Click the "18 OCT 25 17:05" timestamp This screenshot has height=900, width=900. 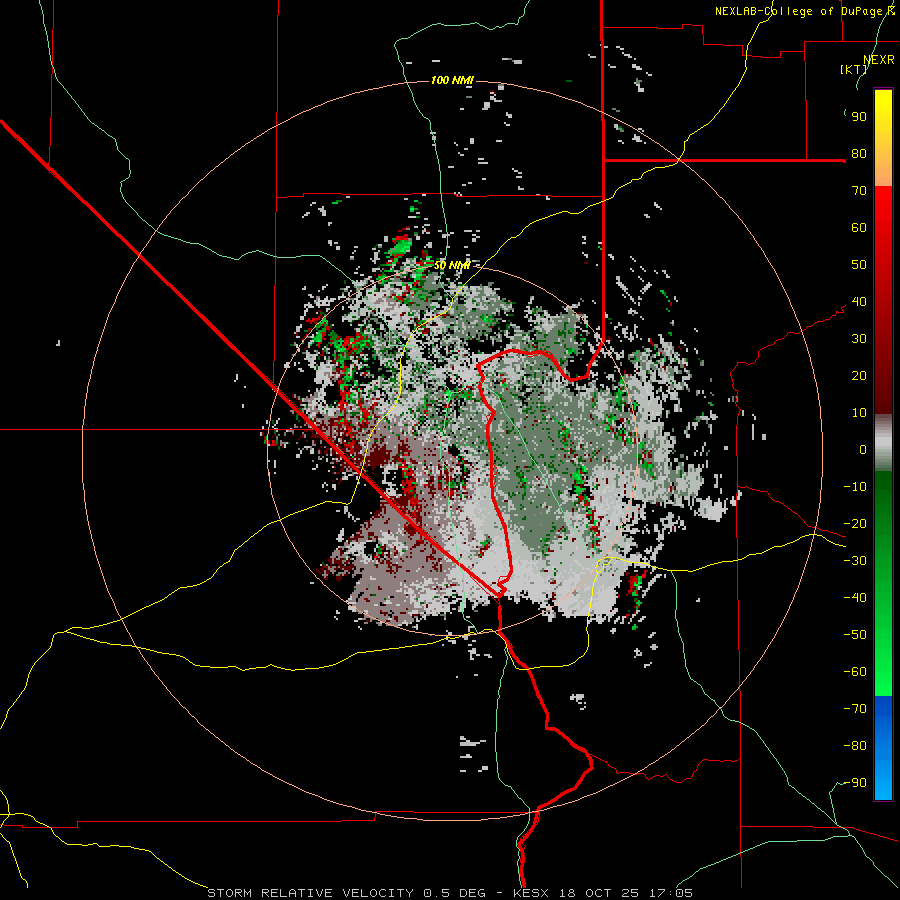pyautogui.click(x=625, y=893)
